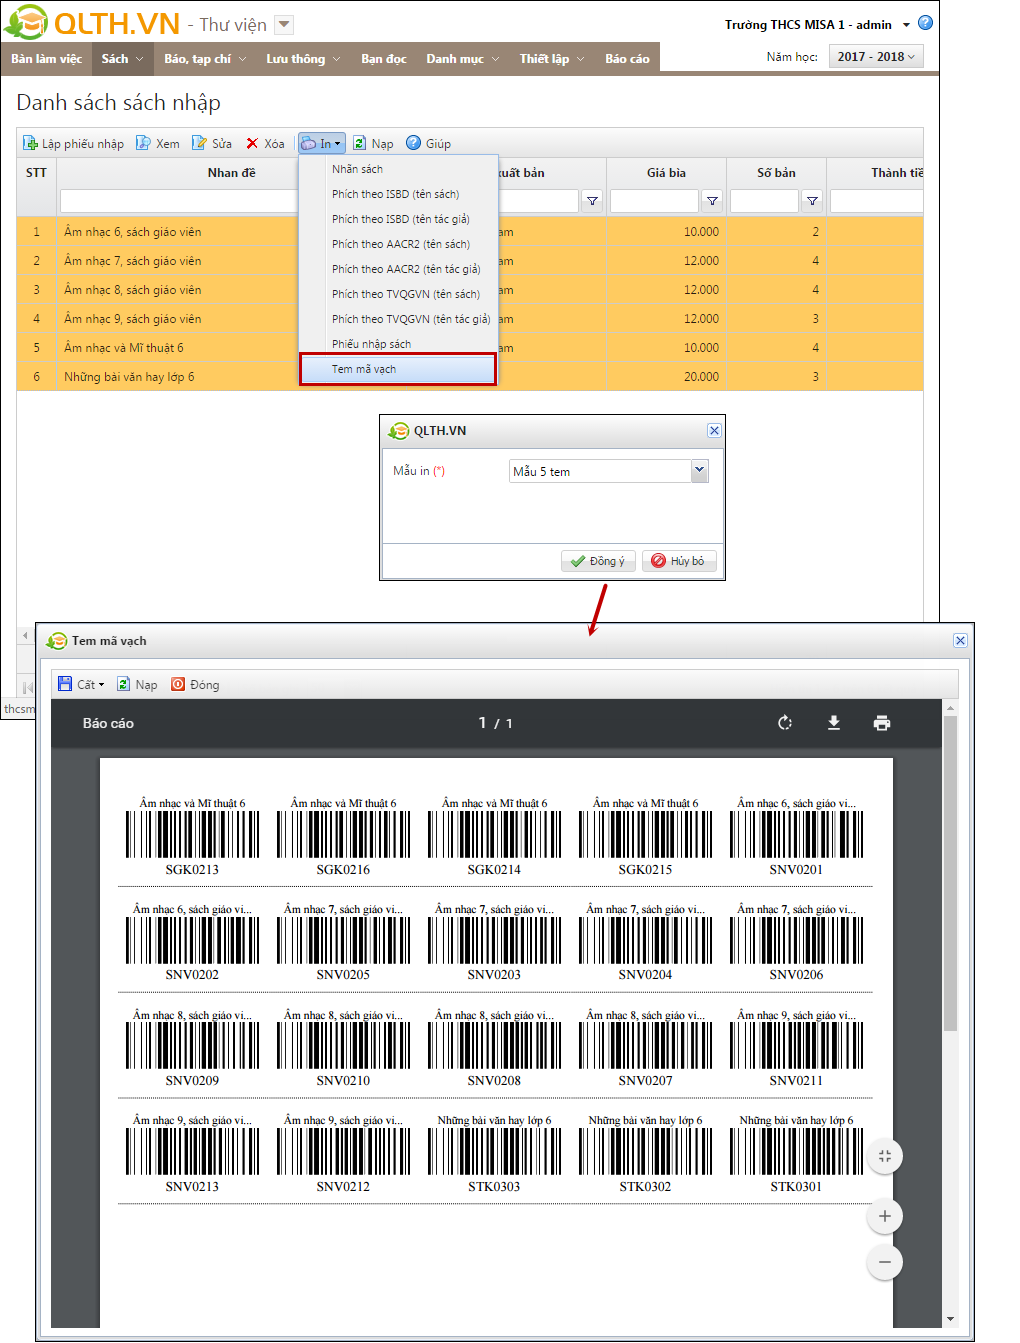Screen dimensions: 1020x1343
Task: Open the Lưu thông menu
Action: (303, 58)
